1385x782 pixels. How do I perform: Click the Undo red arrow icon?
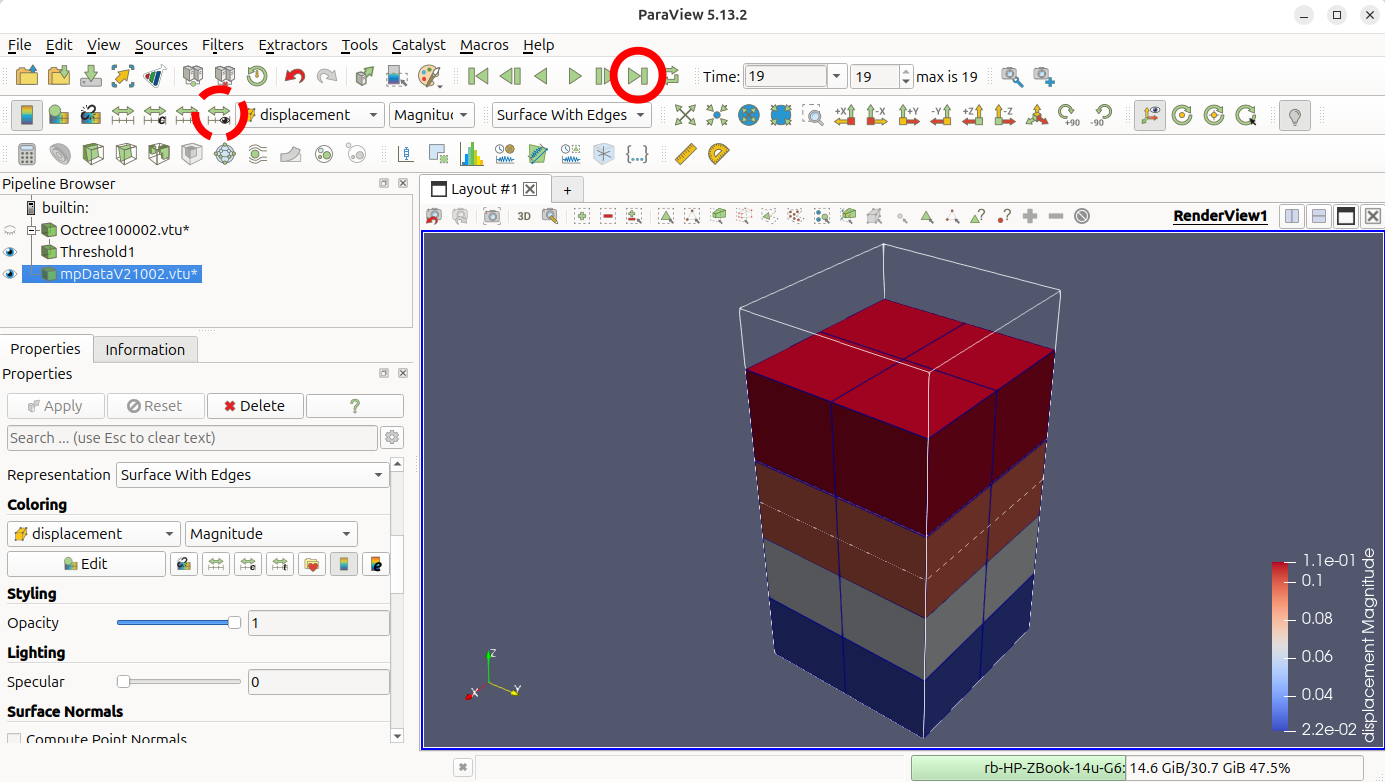(294, 76)
